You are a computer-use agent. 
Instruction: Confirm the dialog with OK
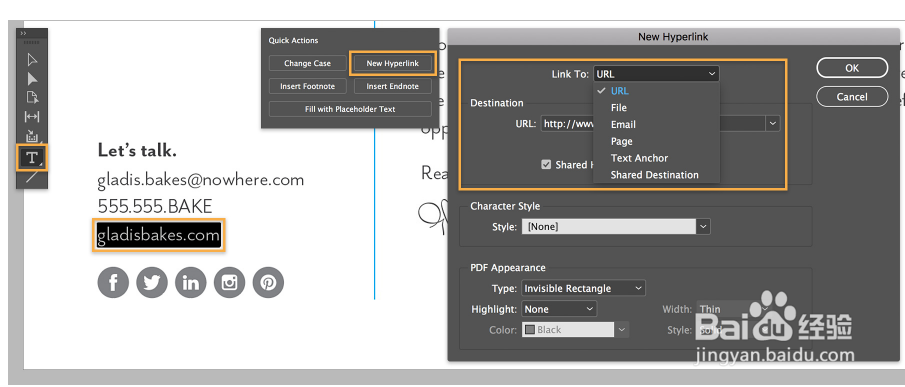852,67
